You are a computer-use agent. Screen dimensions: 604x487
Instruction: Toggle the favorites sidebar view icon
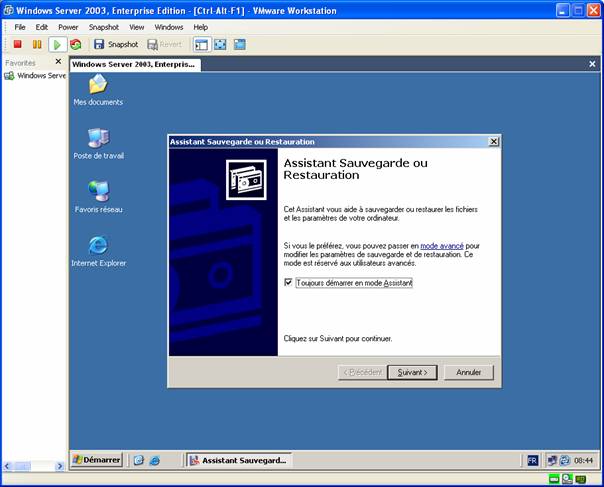pyautogui.click(x=201, y=44)
